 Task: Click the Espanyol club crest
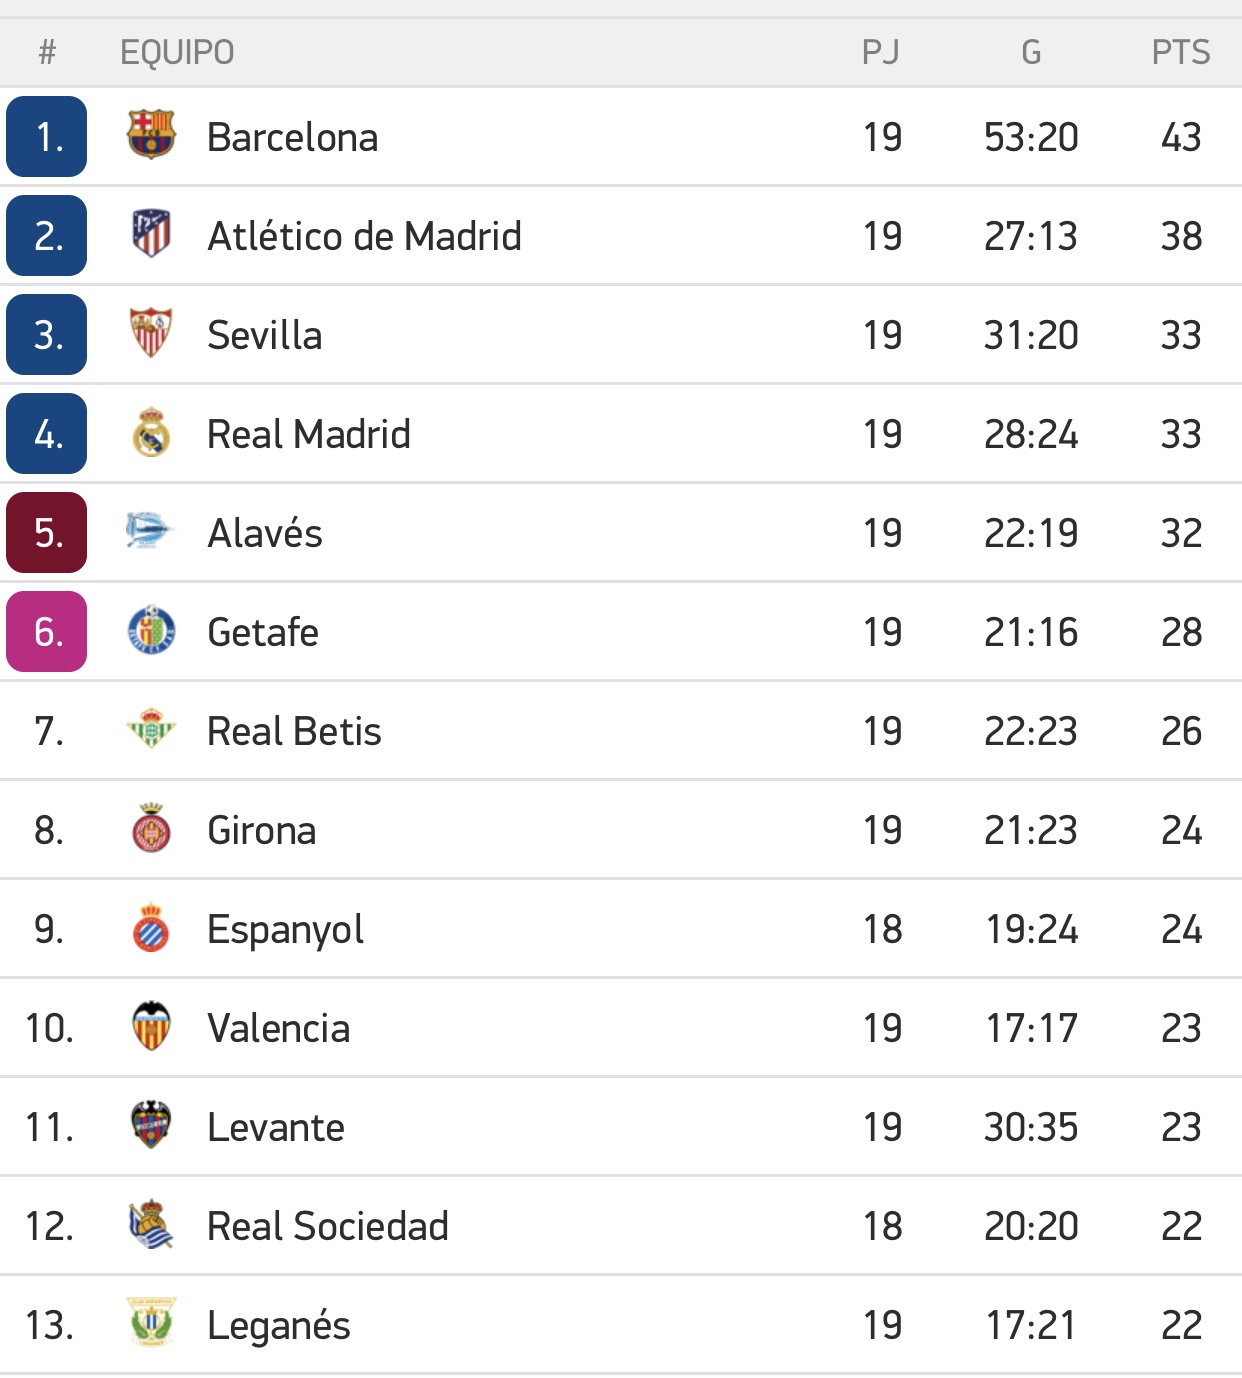tap(151, 928)
